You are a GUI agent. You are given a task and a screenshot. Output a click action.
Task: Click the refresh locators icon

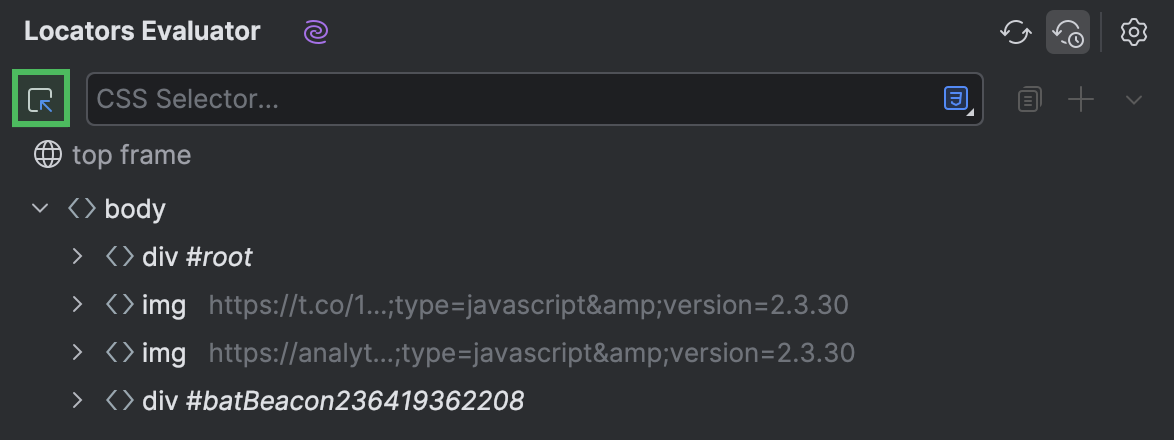pos(1015,32)
